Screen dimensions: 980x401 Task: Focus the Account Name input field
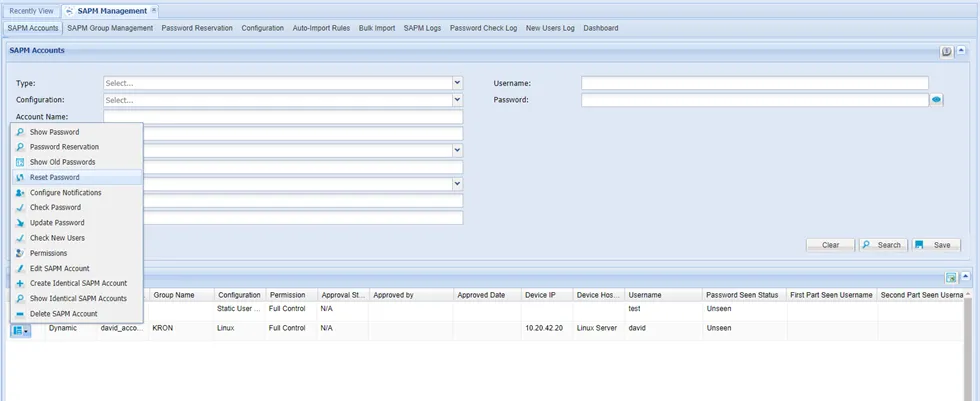(x=283, y=117)
